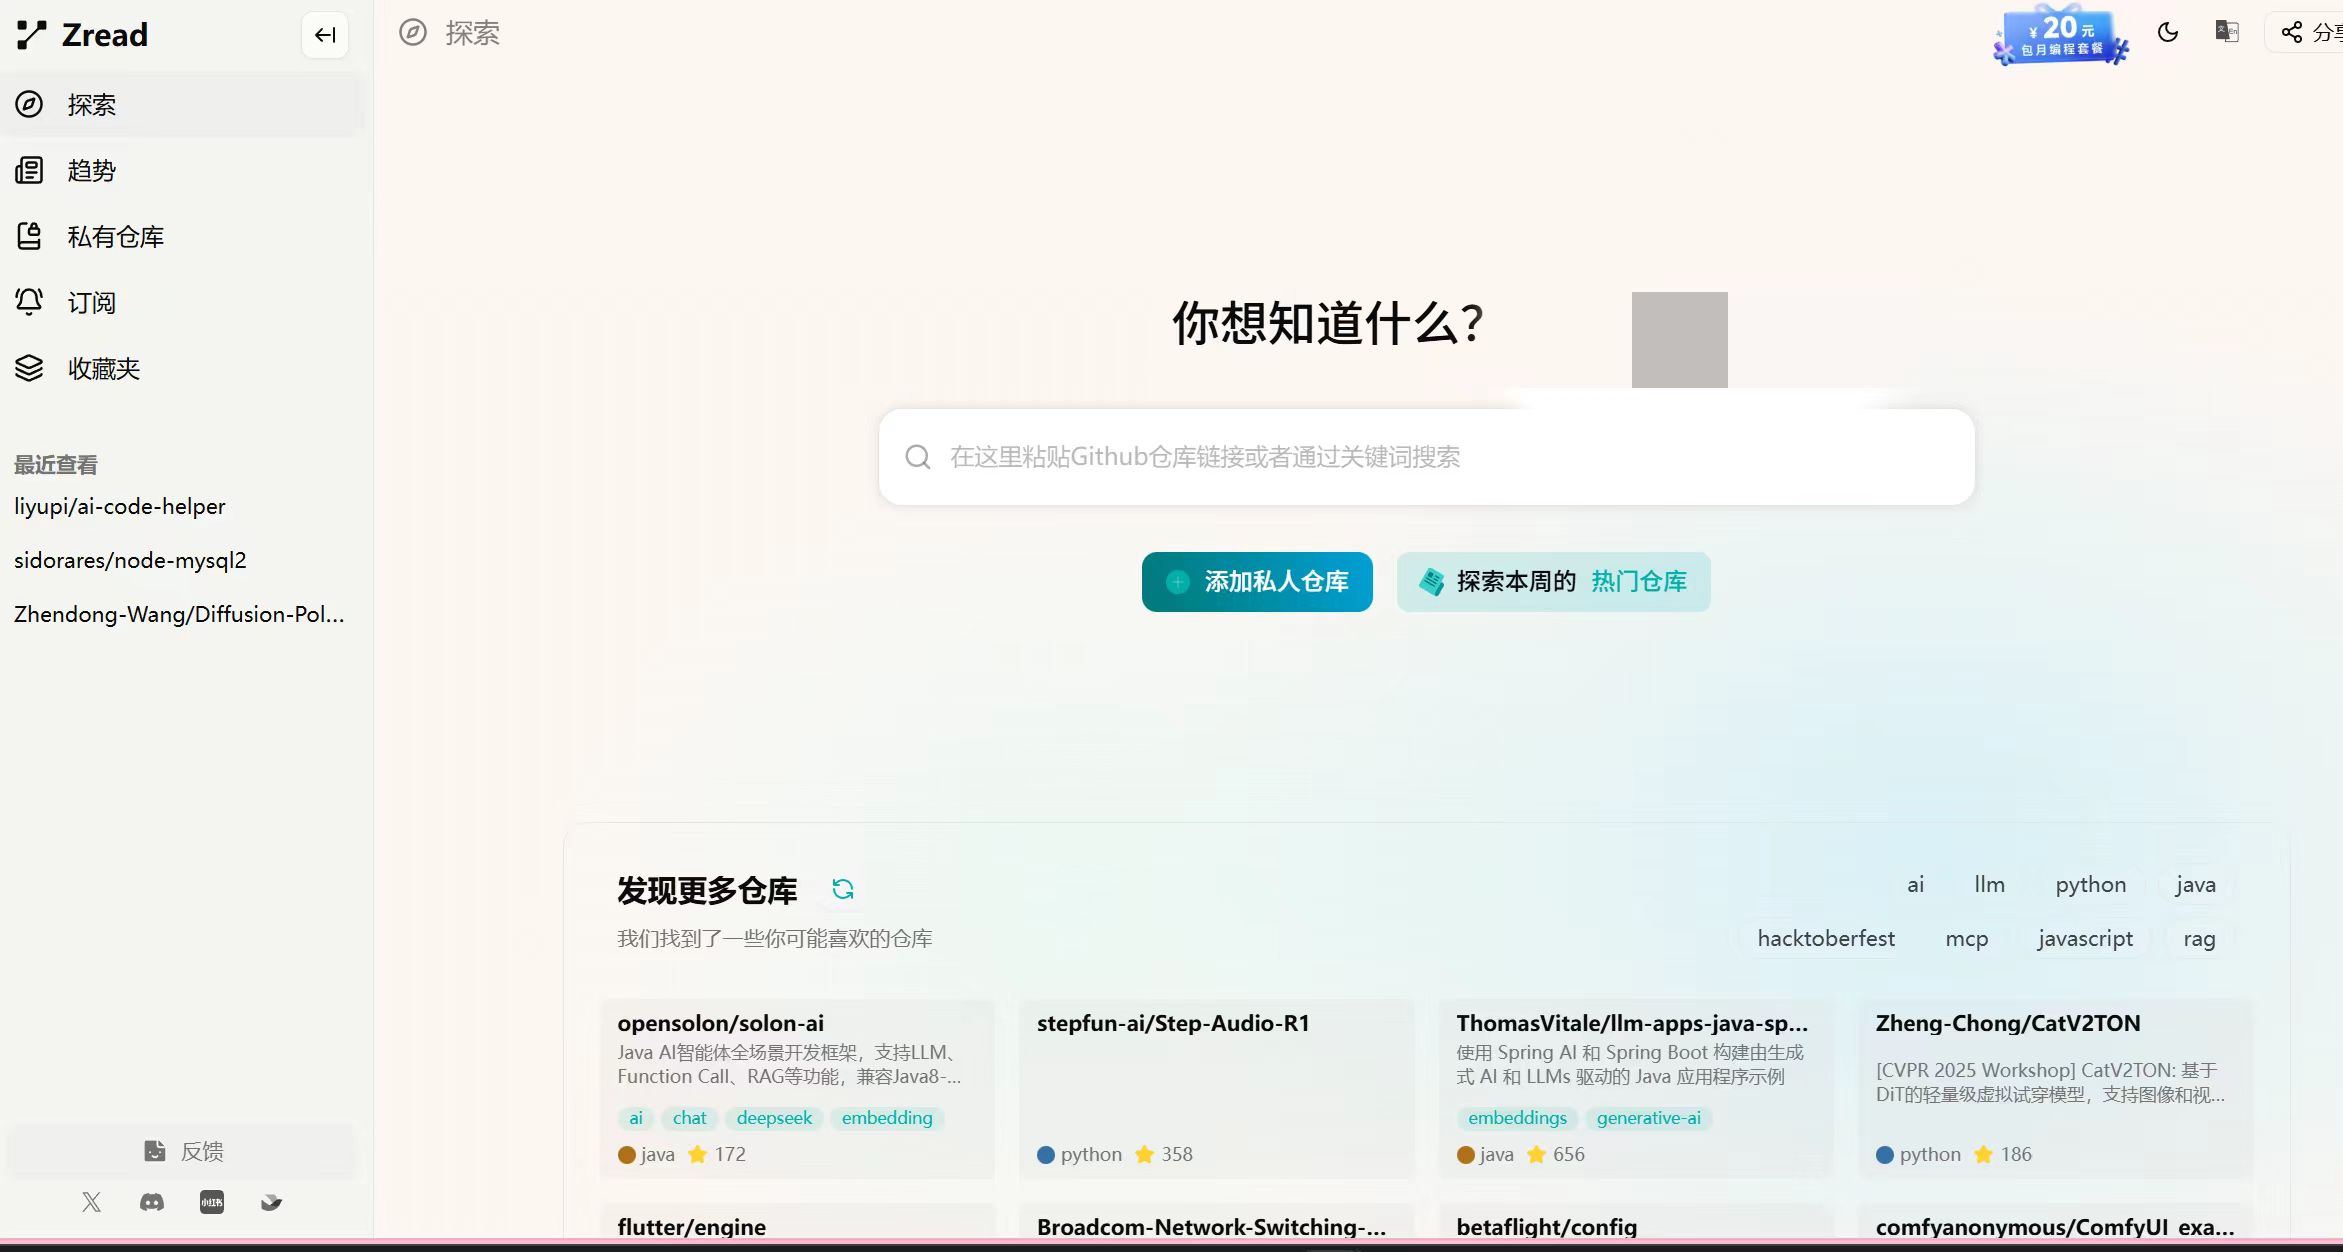Open 私有仓库 (private repositories) from sidebar
The width and height of the screenshot is (2343, 1252).
pyautogui.click(x=115, y=236)
